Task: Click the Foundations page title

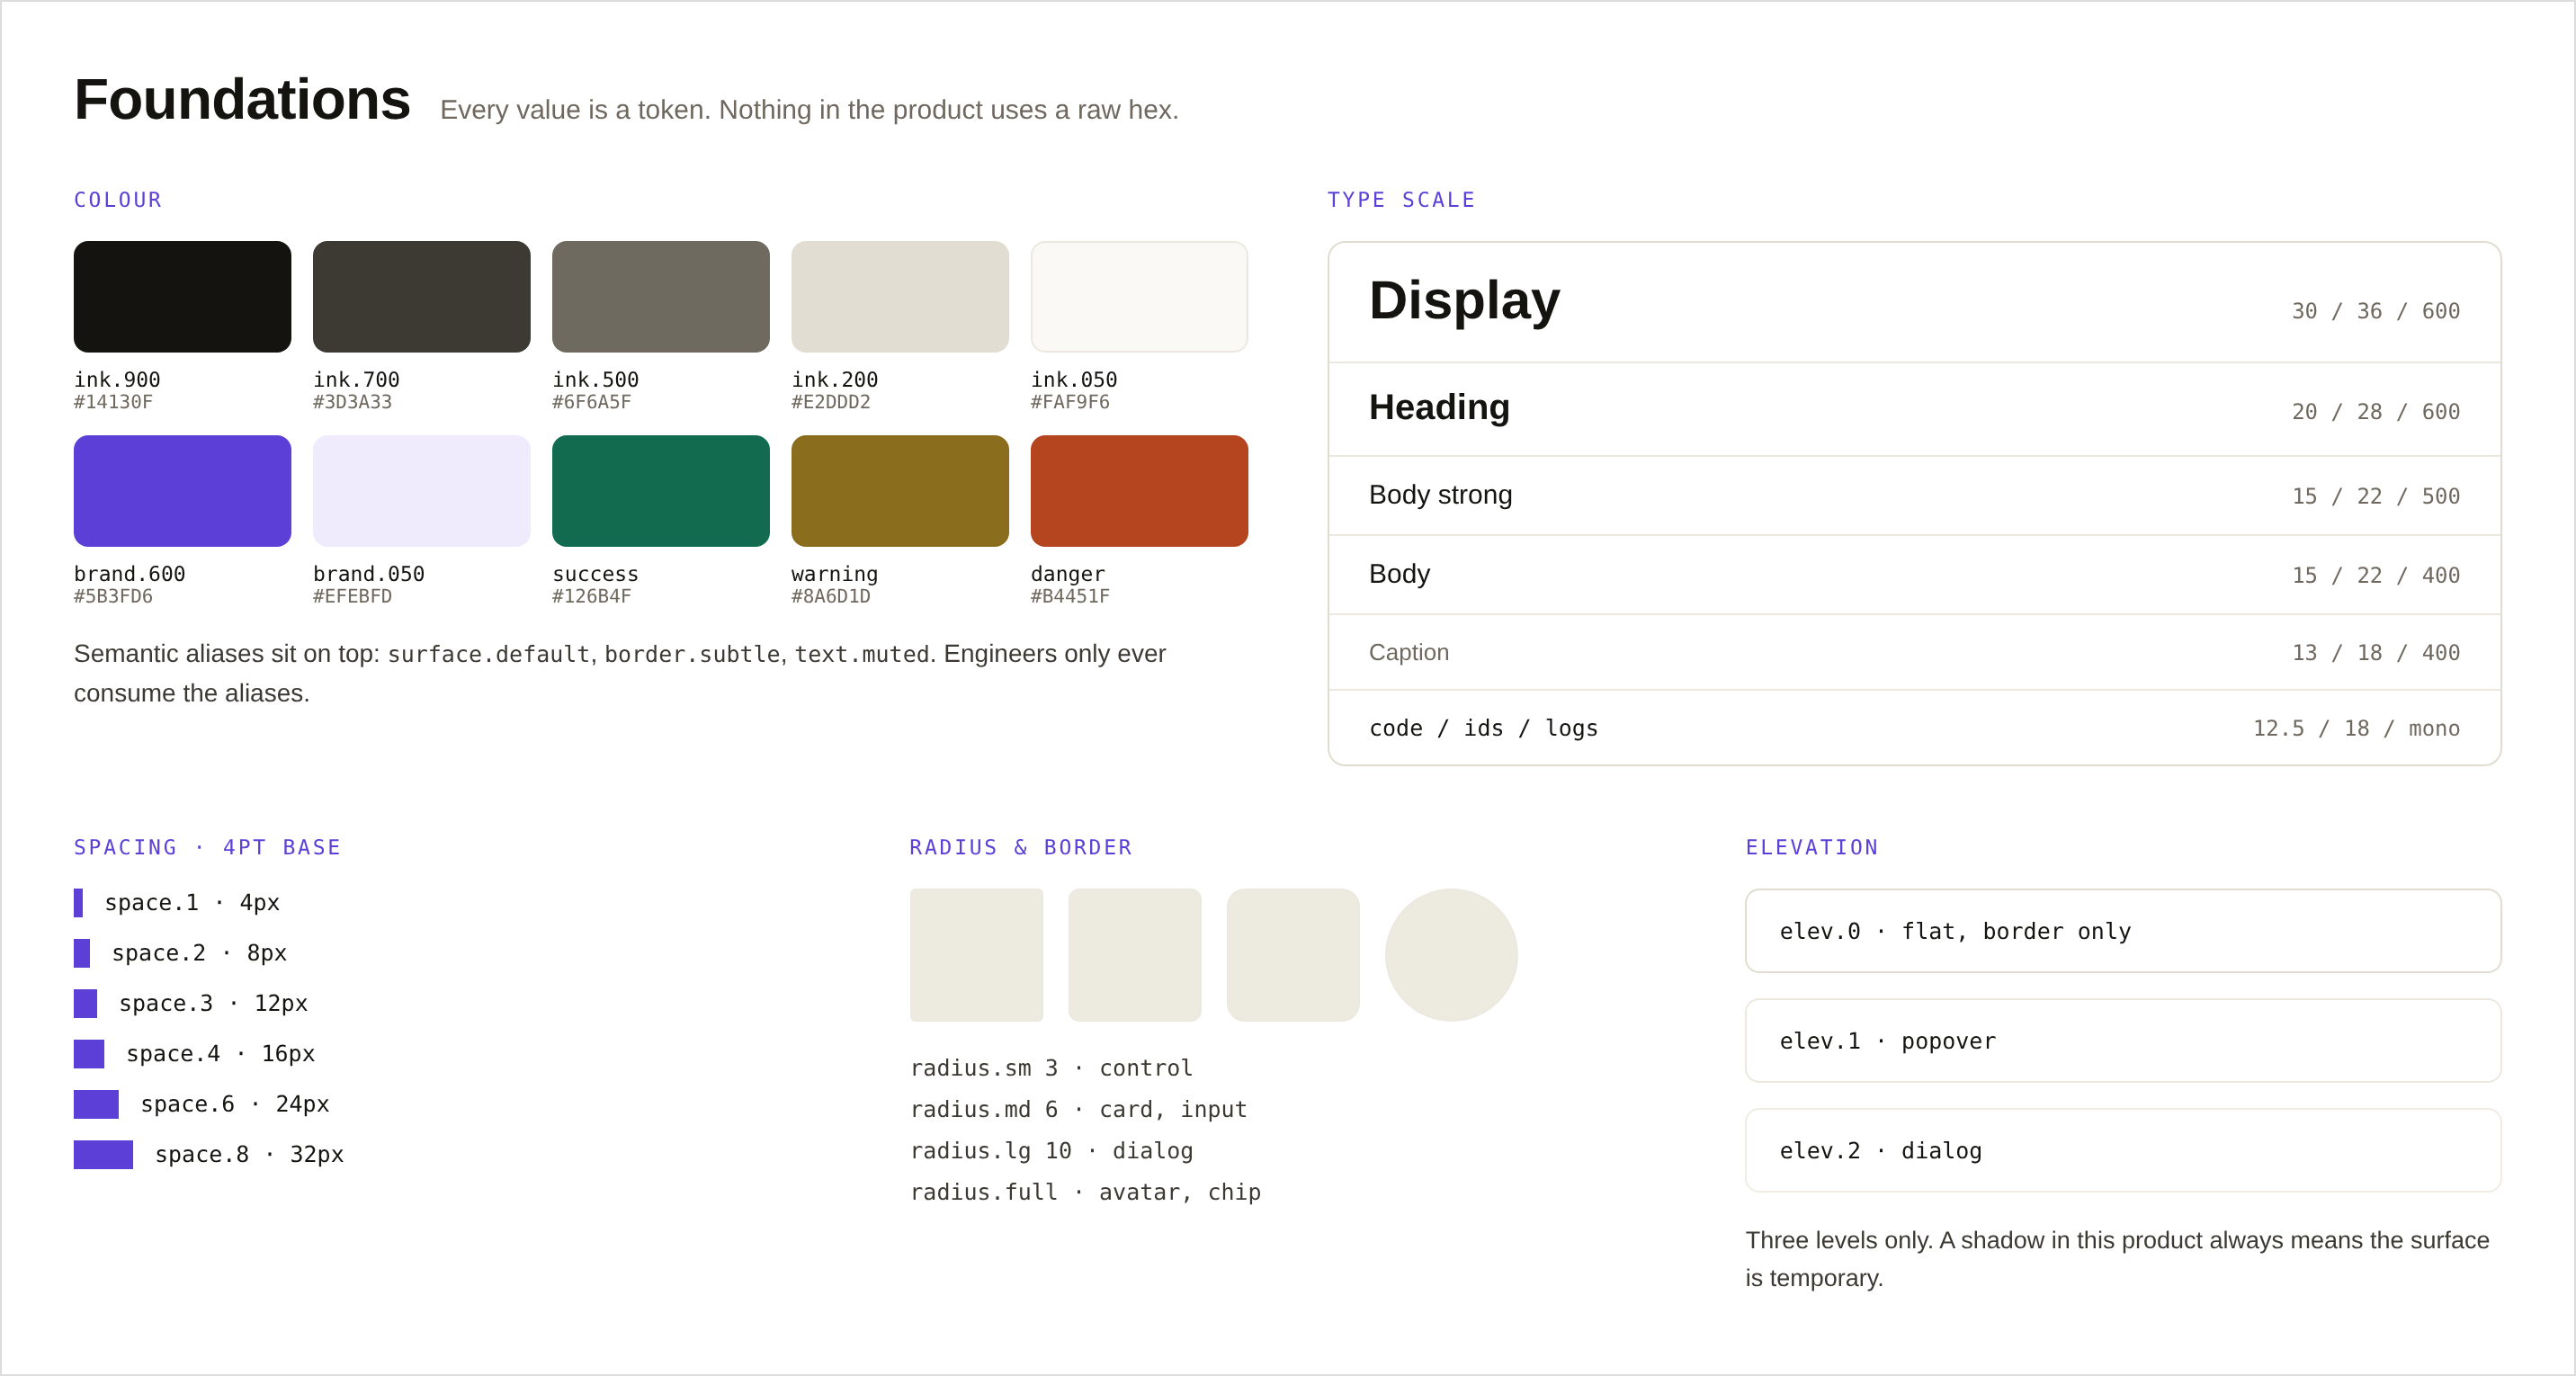Action: [x=242, y=99]
